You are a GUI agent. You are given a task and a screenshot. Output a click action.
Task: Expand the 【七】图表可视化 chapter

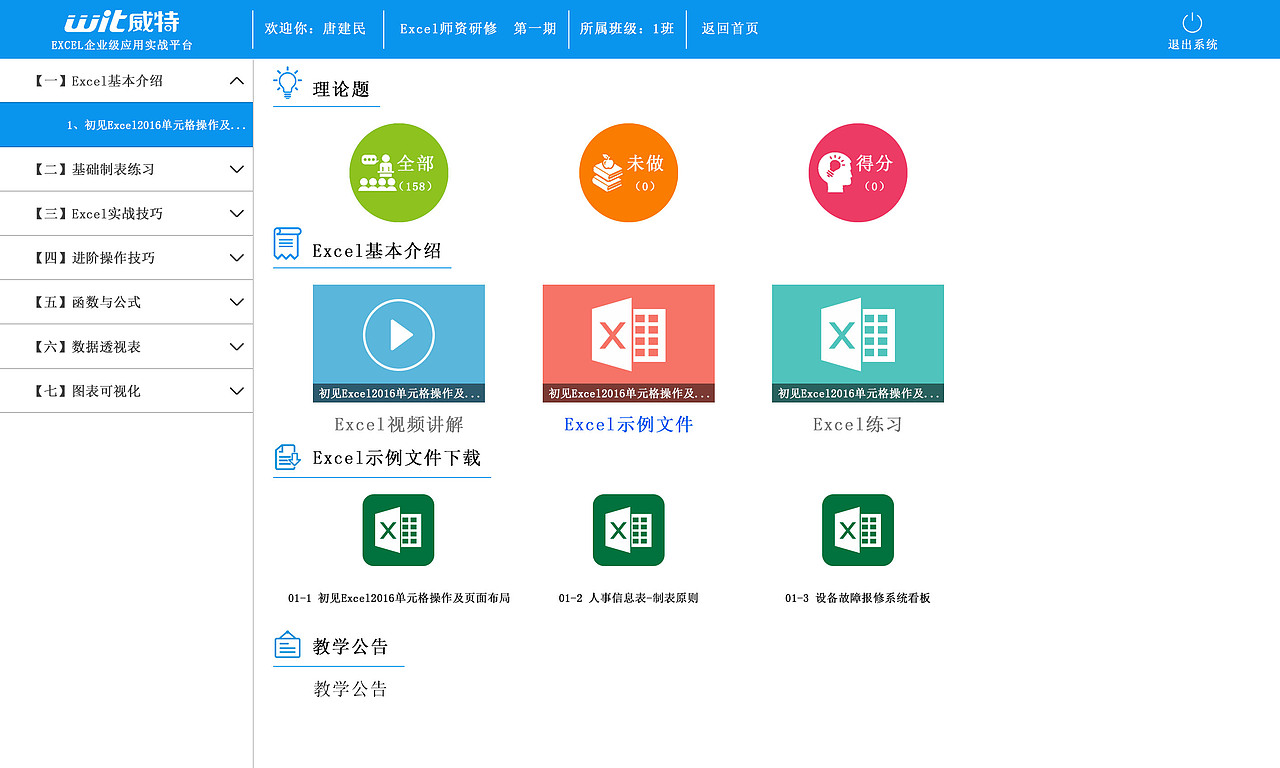127,390
